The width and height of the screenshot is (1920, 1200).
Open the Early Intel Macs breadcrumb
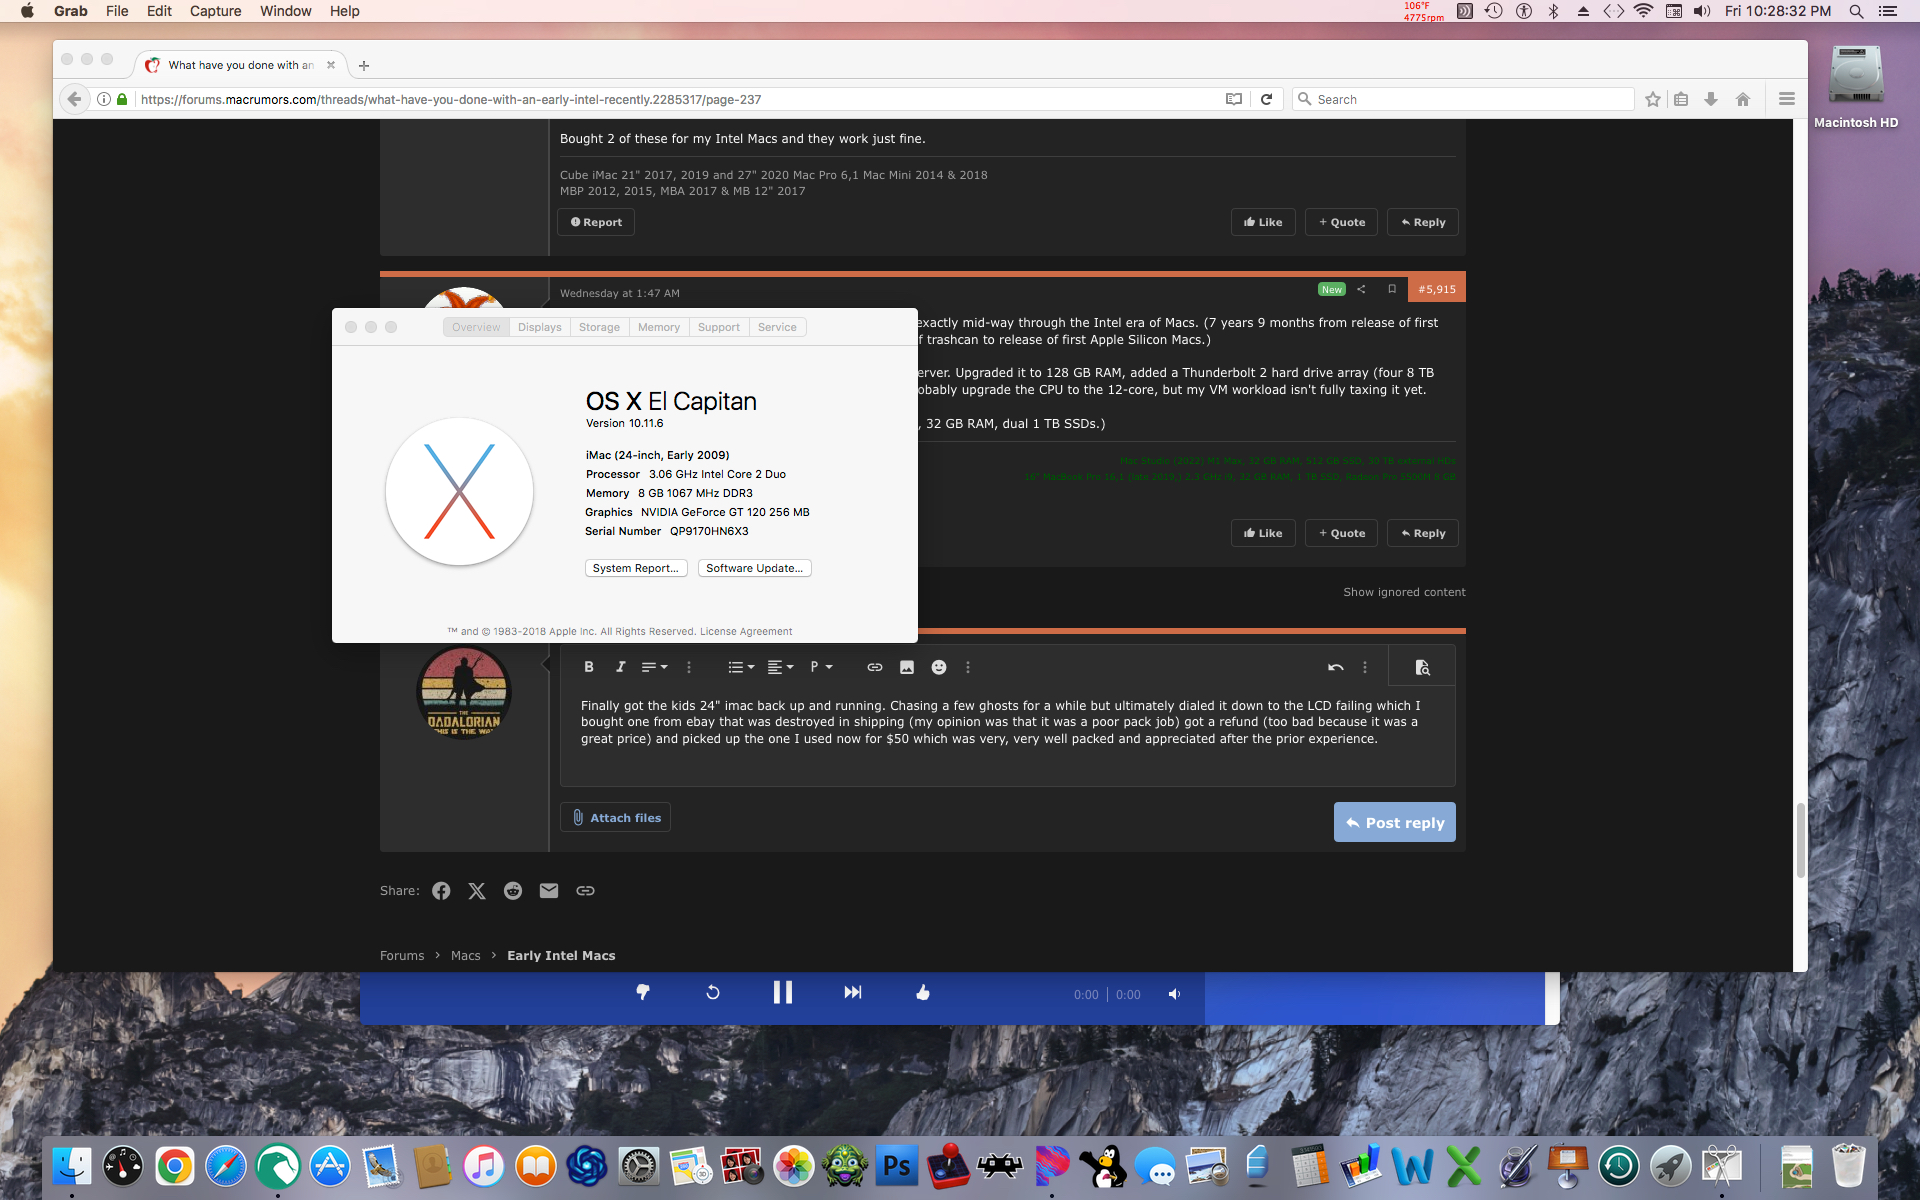[561, 956]
